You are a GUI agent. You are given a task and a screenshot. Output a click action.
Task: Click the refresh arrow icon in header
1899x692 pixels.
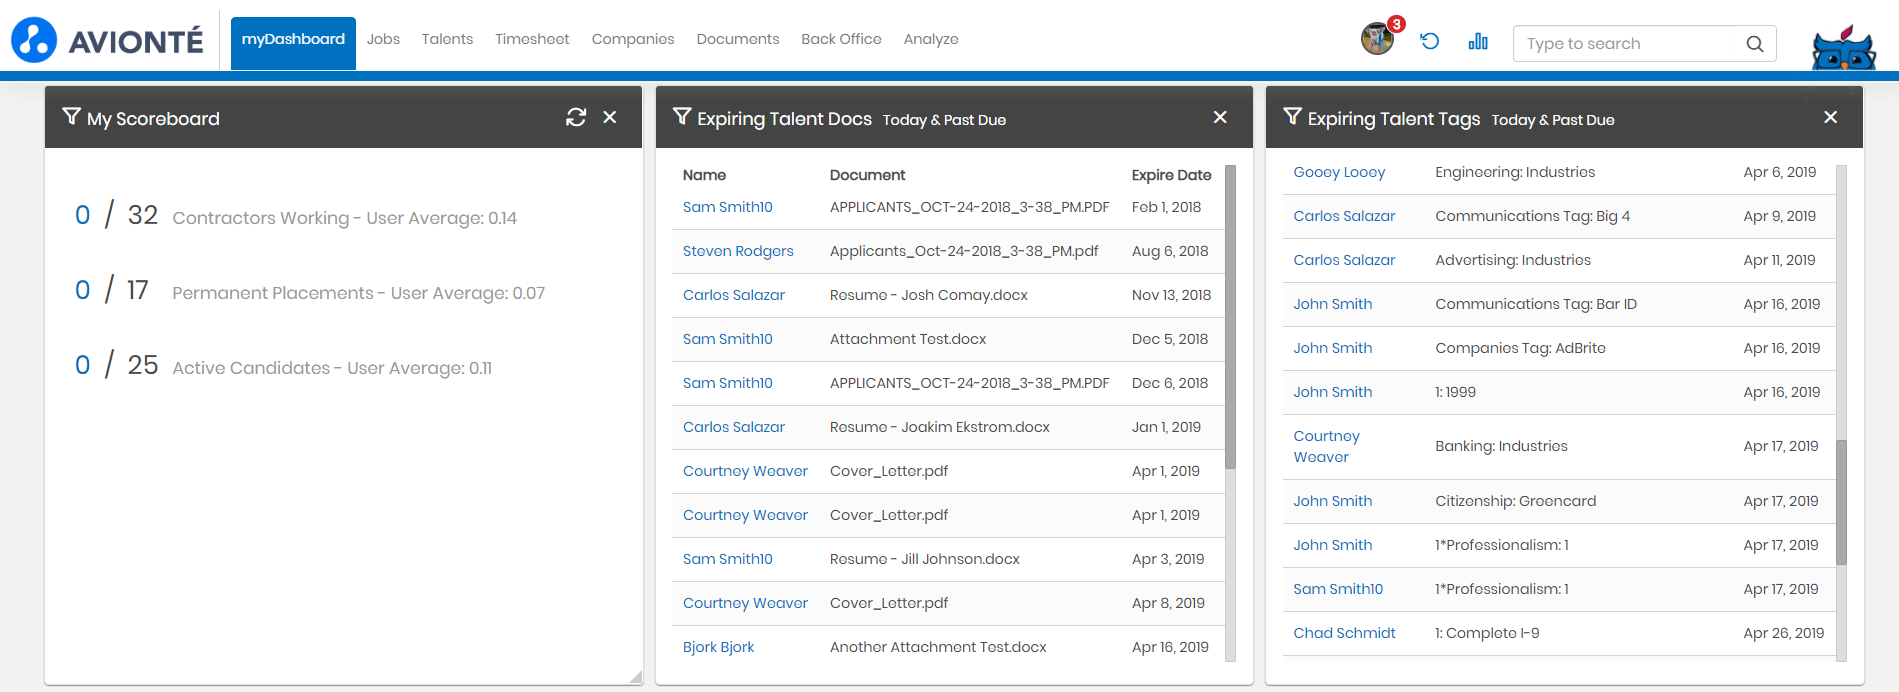coord(1429,41)
